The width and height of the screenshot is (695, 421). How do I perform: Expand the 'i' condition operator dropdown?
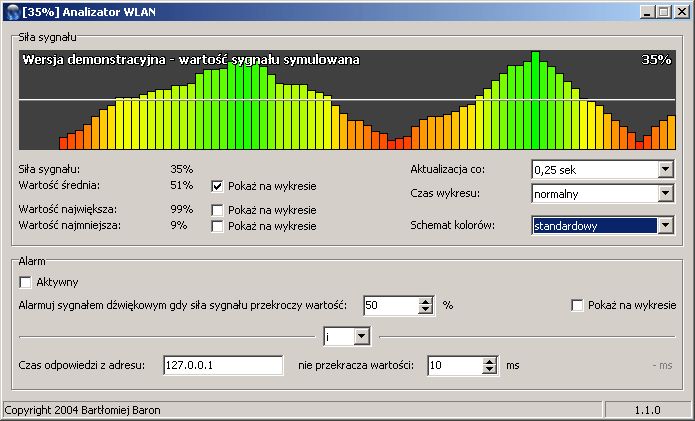361,337
